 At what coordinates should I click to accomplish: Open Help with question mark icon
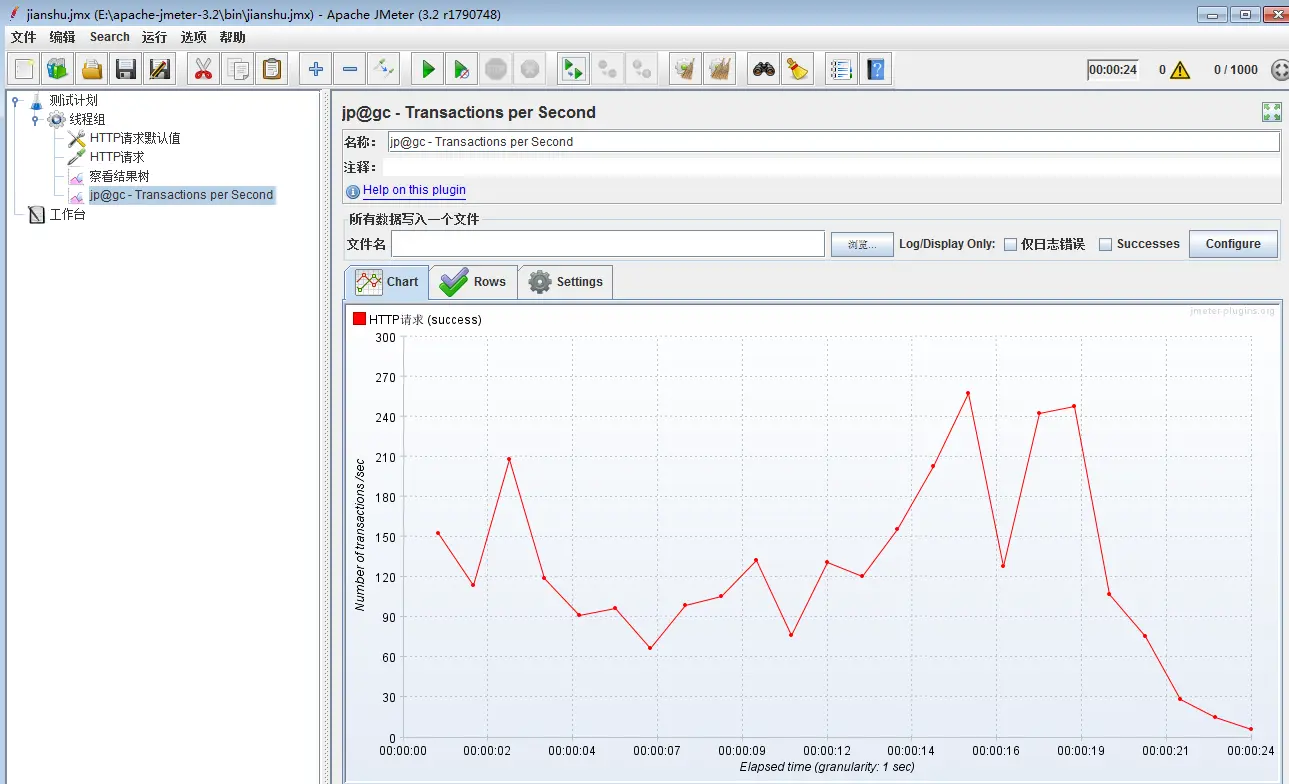[876, 69]
